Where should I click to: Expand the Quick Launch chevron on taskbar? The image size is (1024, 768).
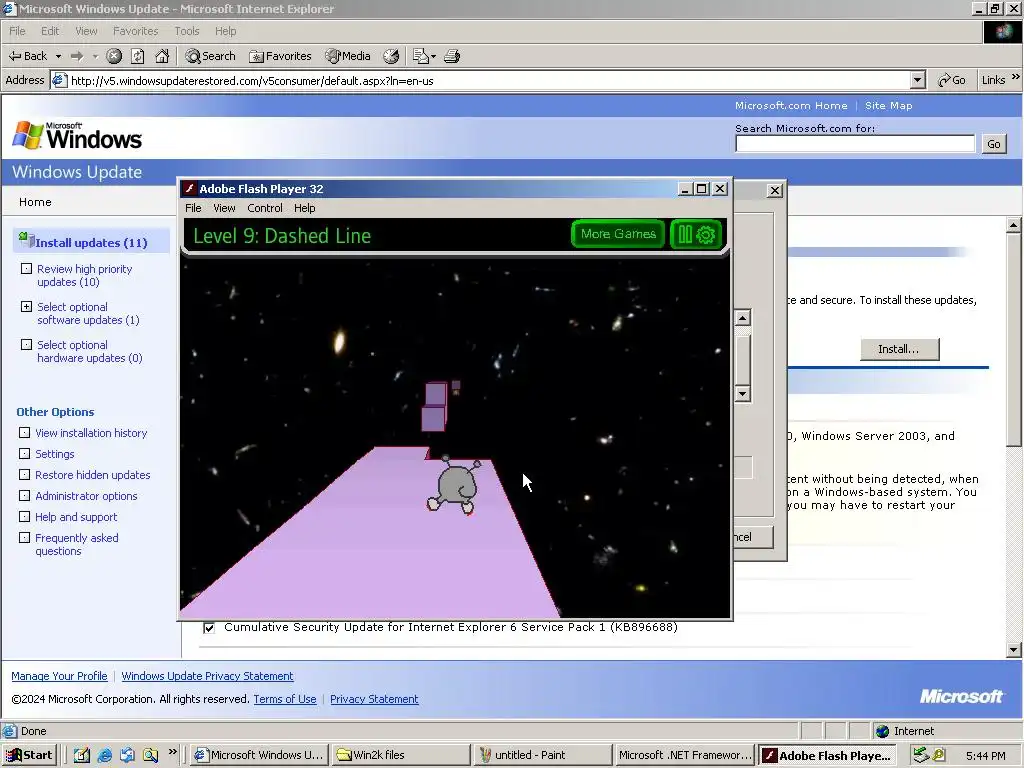172,752
